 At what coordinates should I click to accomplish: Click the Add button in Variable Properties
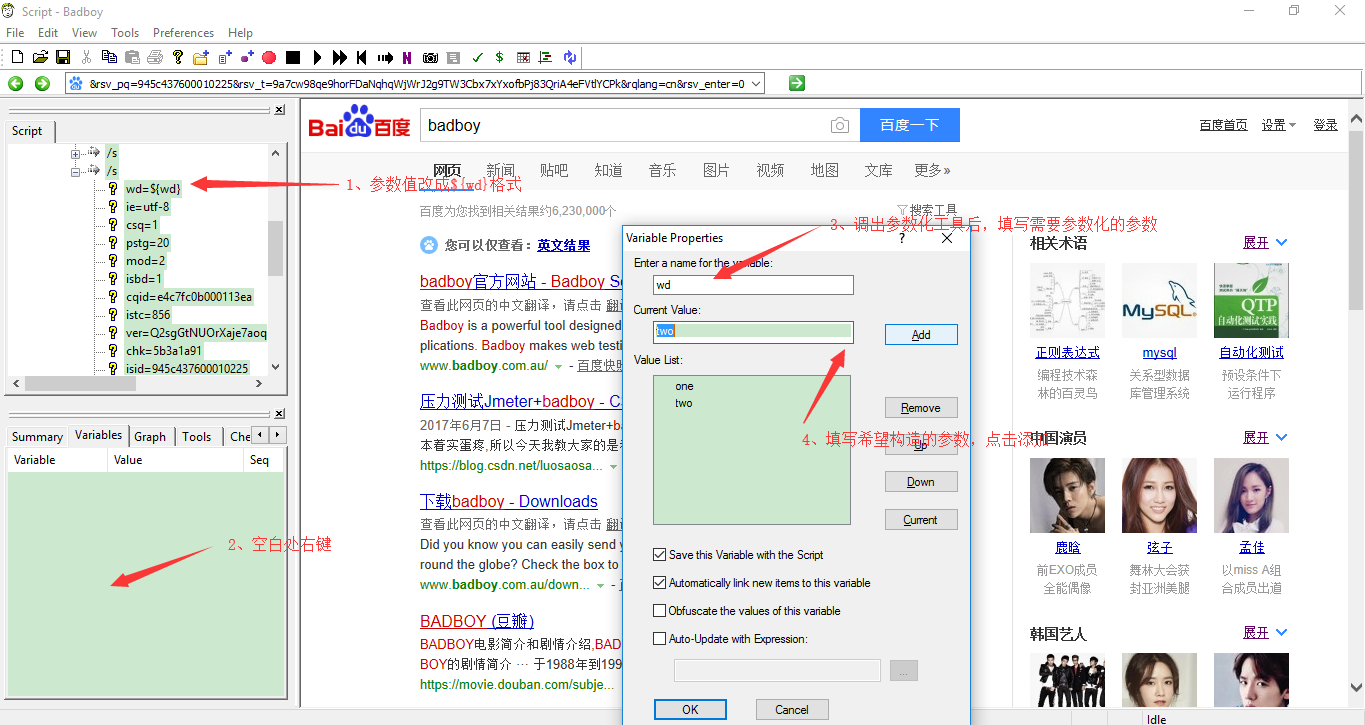point(921,335)
